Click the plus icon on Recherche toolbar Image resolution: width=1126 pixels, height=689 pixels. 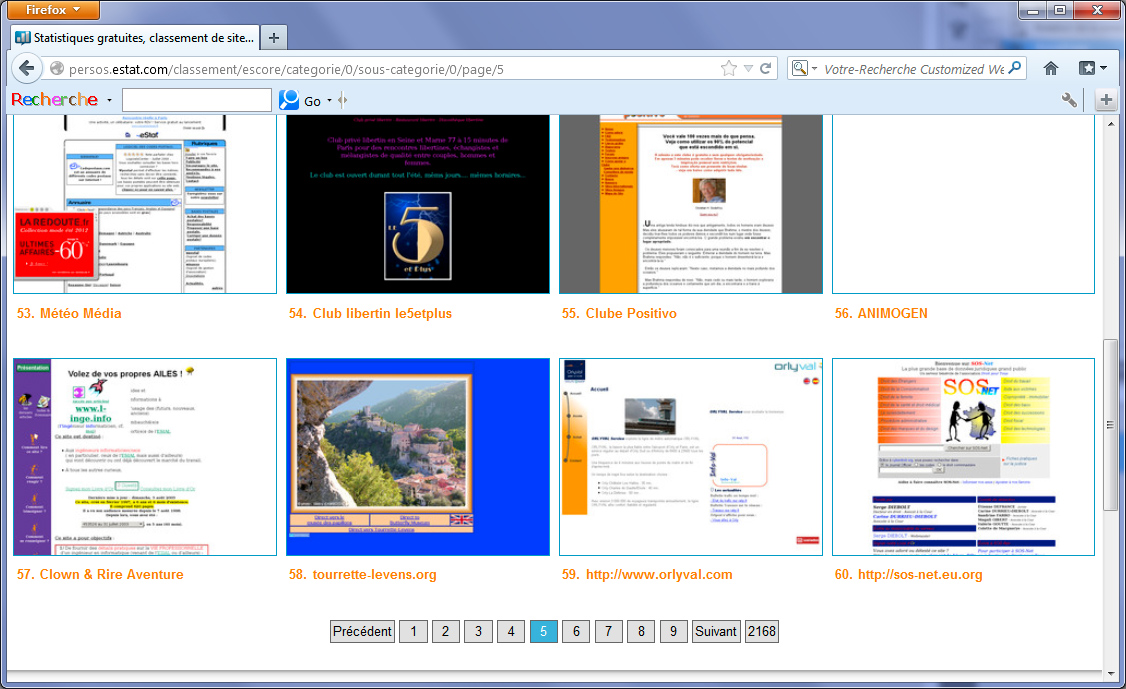(1106, 101)
